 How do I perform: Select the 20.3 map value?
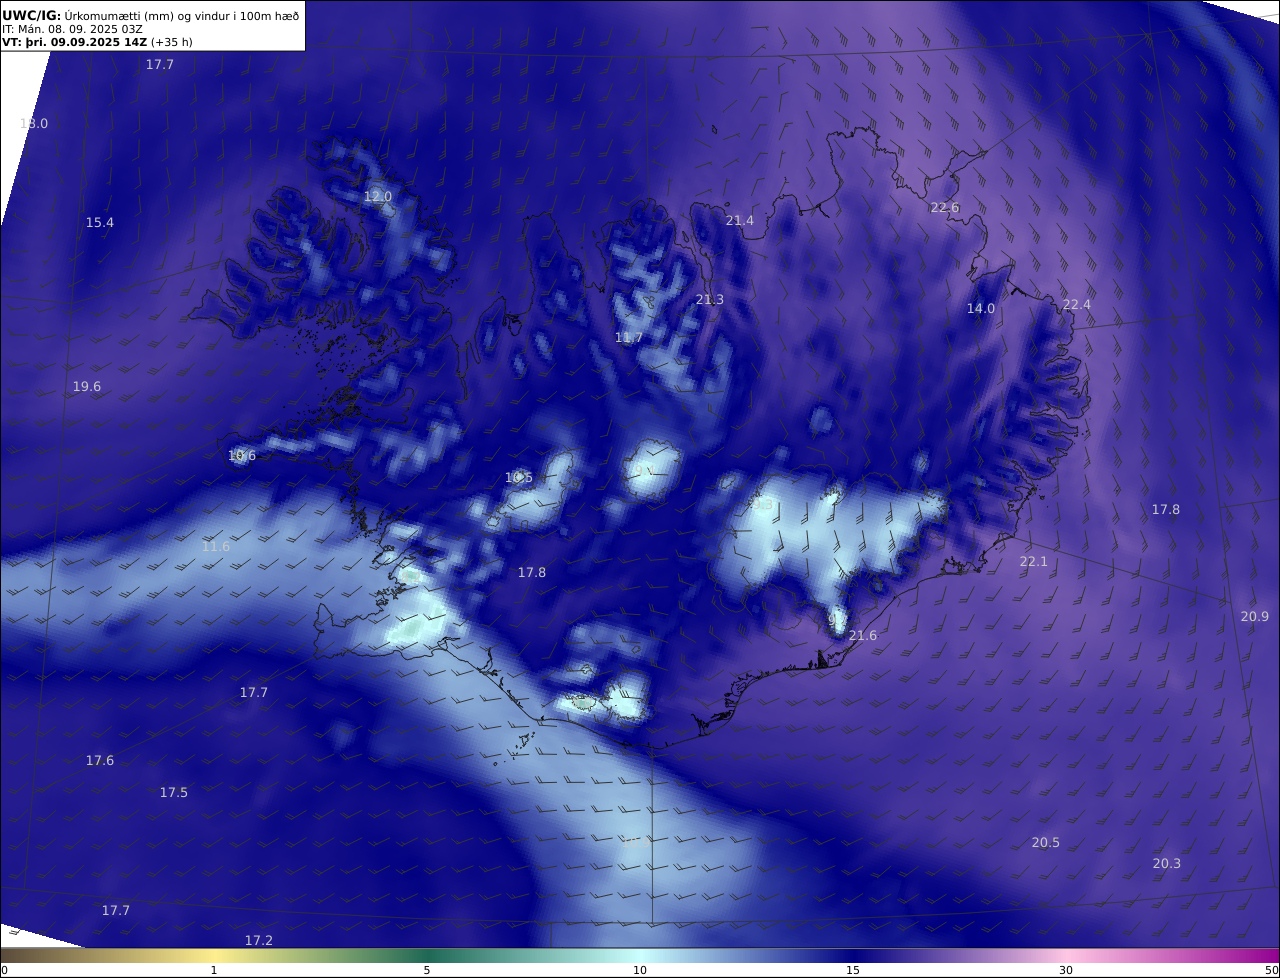[x=1167, y=864]
